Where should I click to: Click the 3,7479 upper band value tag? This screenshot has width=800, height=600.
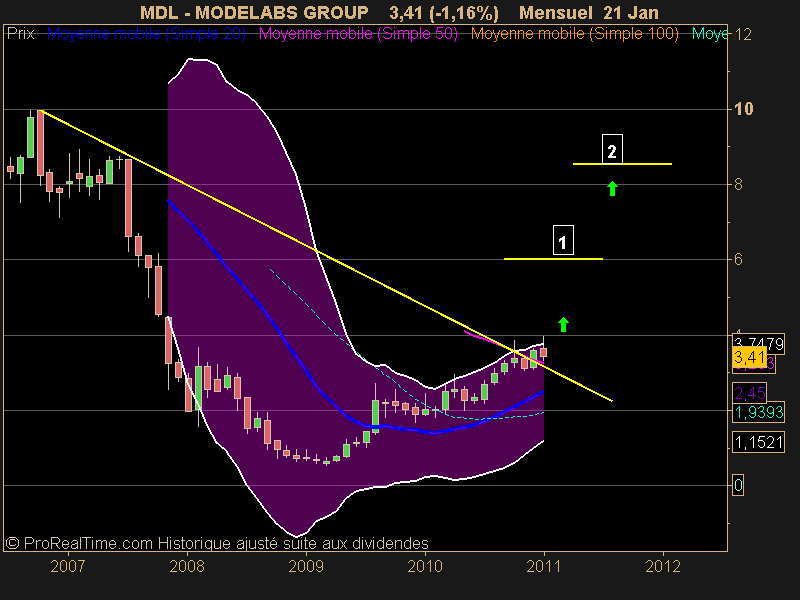point(759,343)
